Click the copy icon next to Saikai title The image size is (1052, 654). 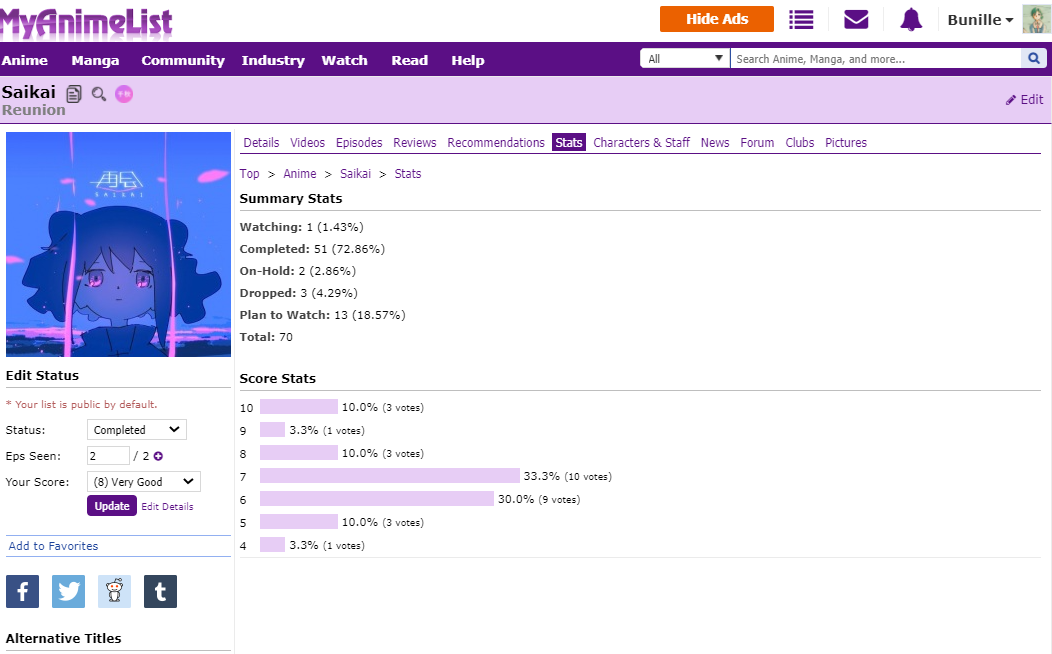coord(74,94)
